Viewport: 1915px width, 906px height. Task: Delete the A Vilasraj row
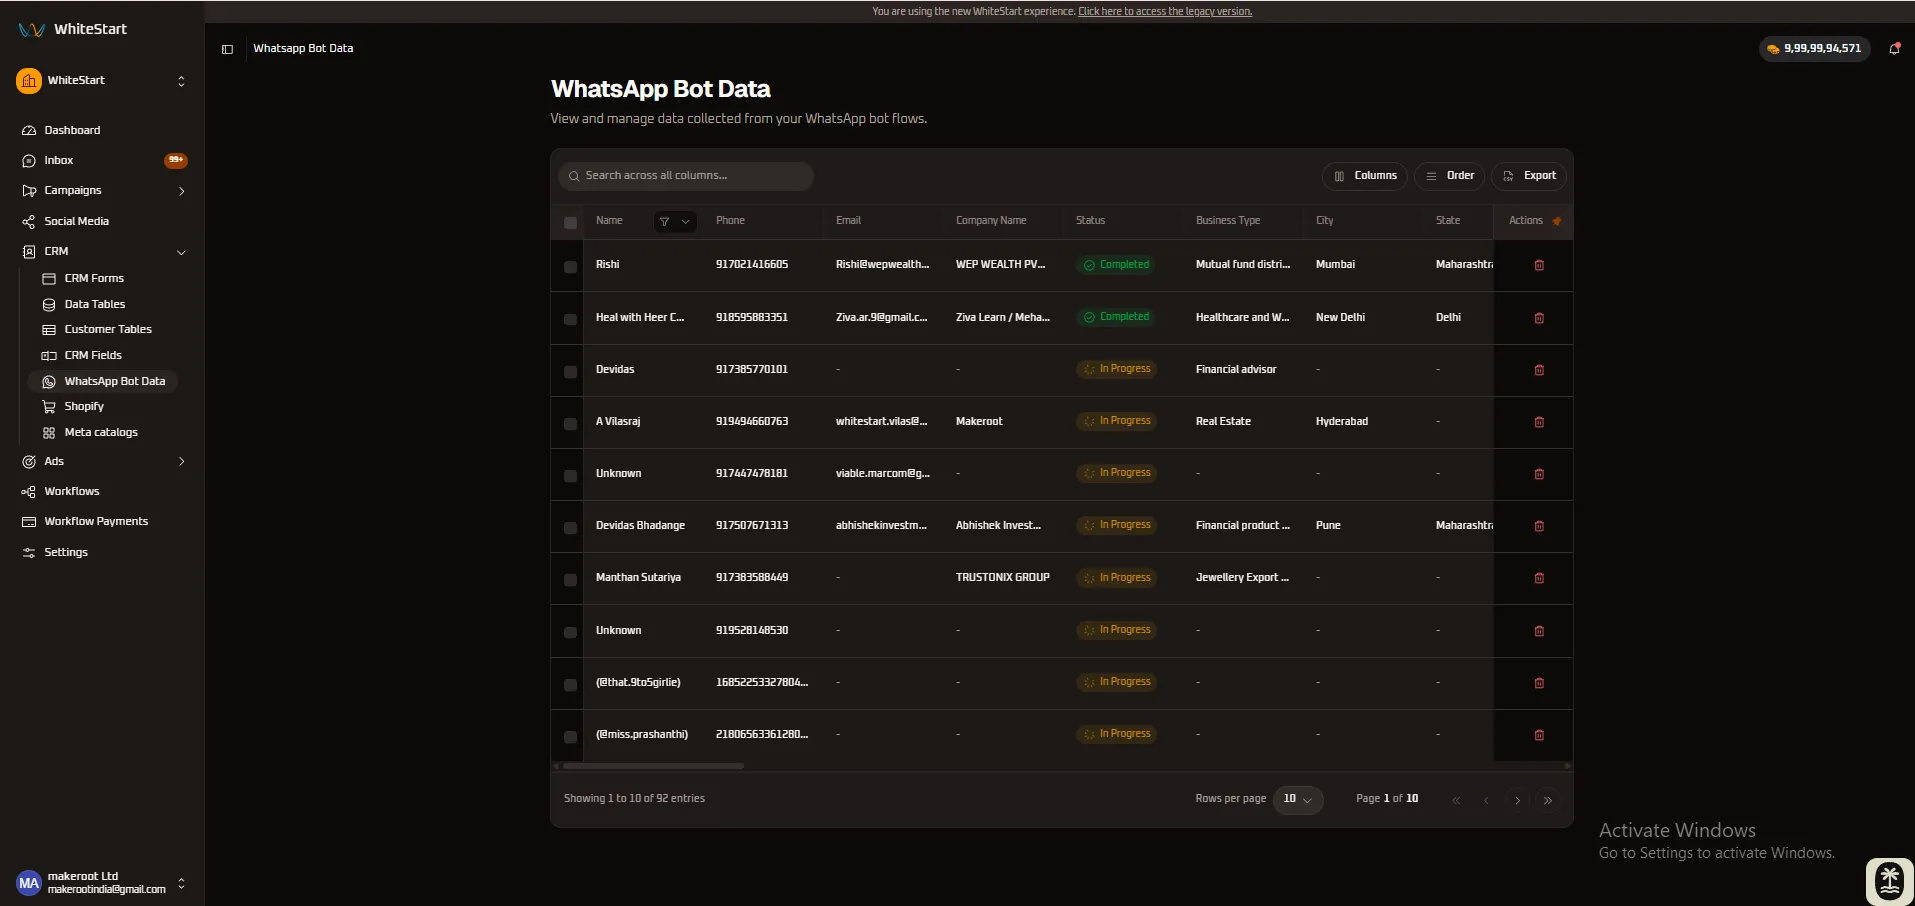[x=1539, y=422]
